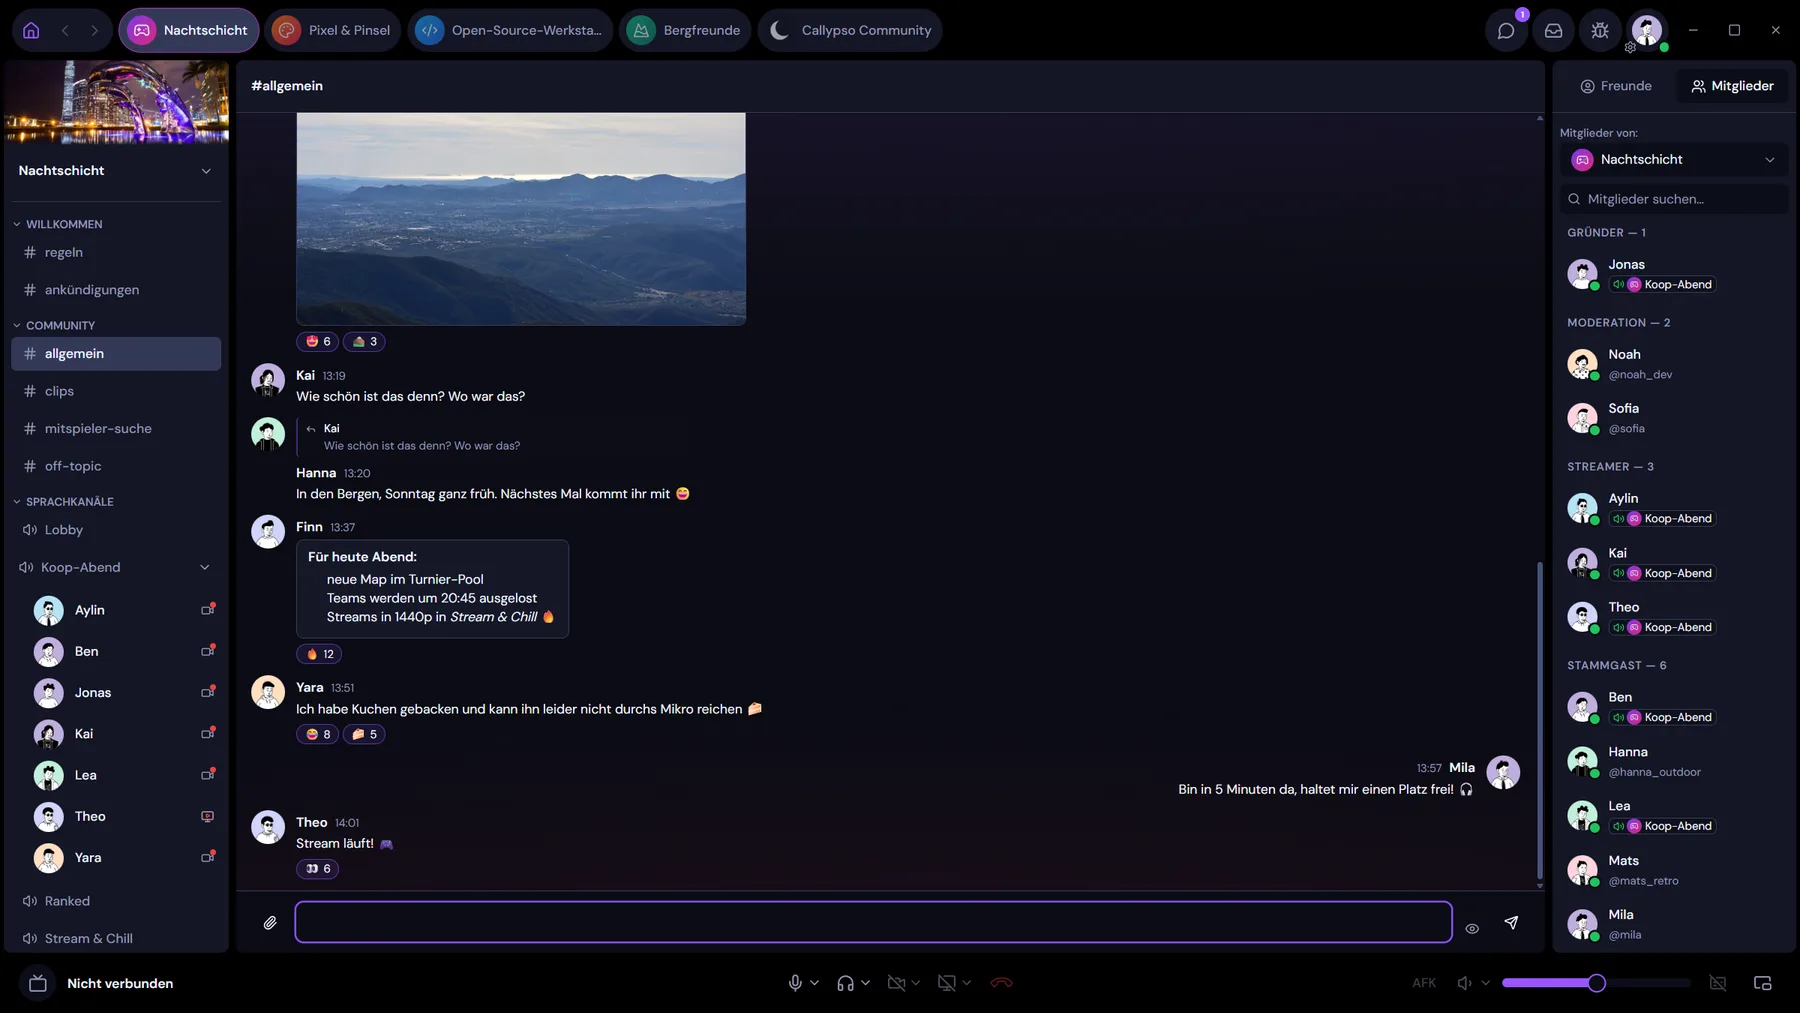Open Mats in the member list
The height and width of the screenshot is (1013, 1800).
[x=1674, y=870]
